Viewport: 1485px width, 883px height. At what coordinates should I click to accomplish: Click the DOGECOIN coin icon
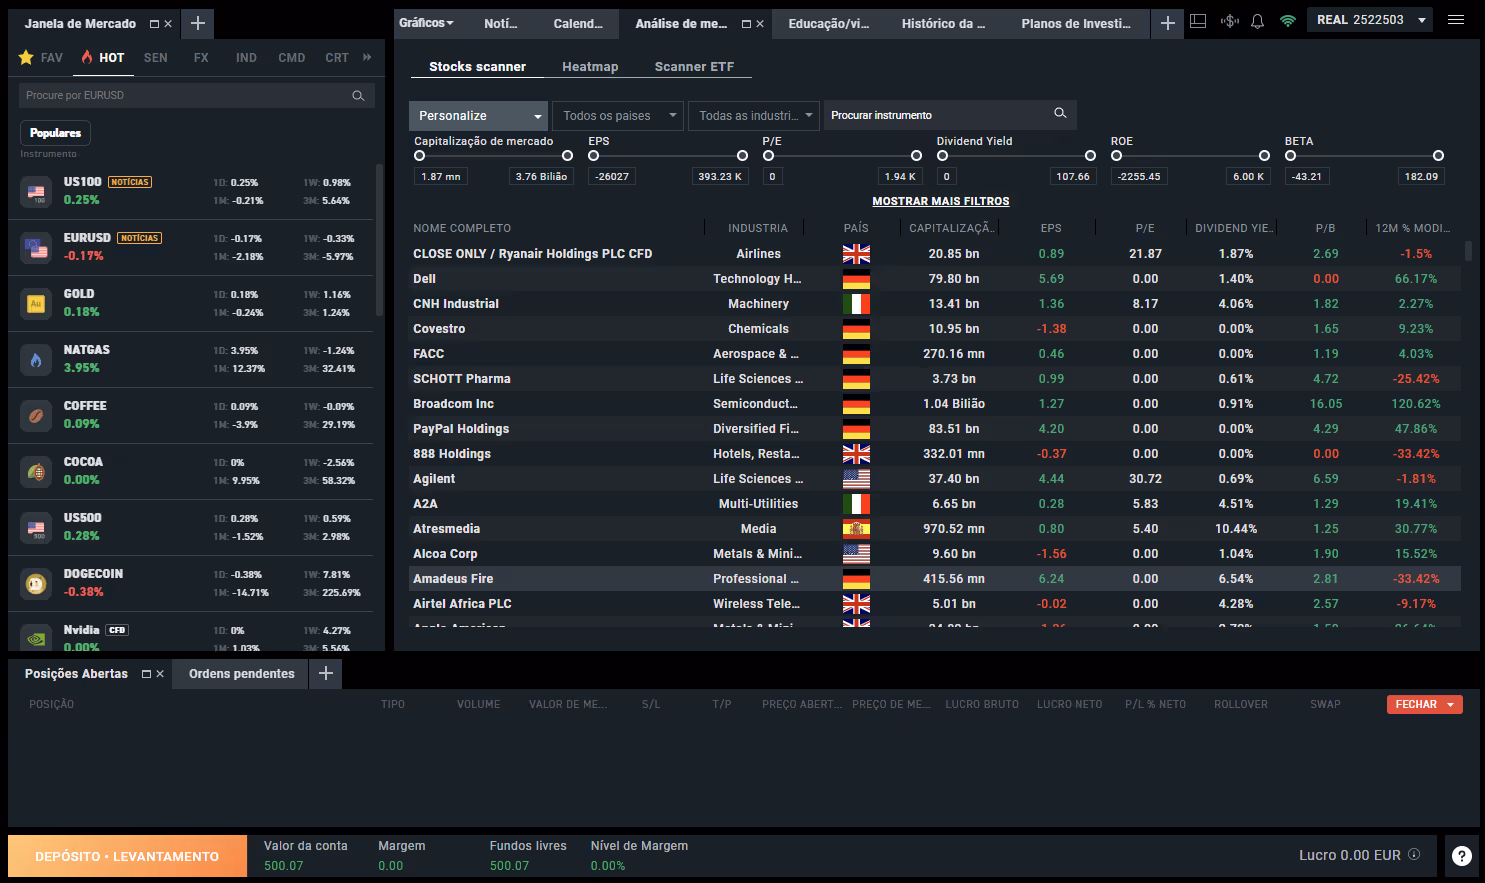36,583
